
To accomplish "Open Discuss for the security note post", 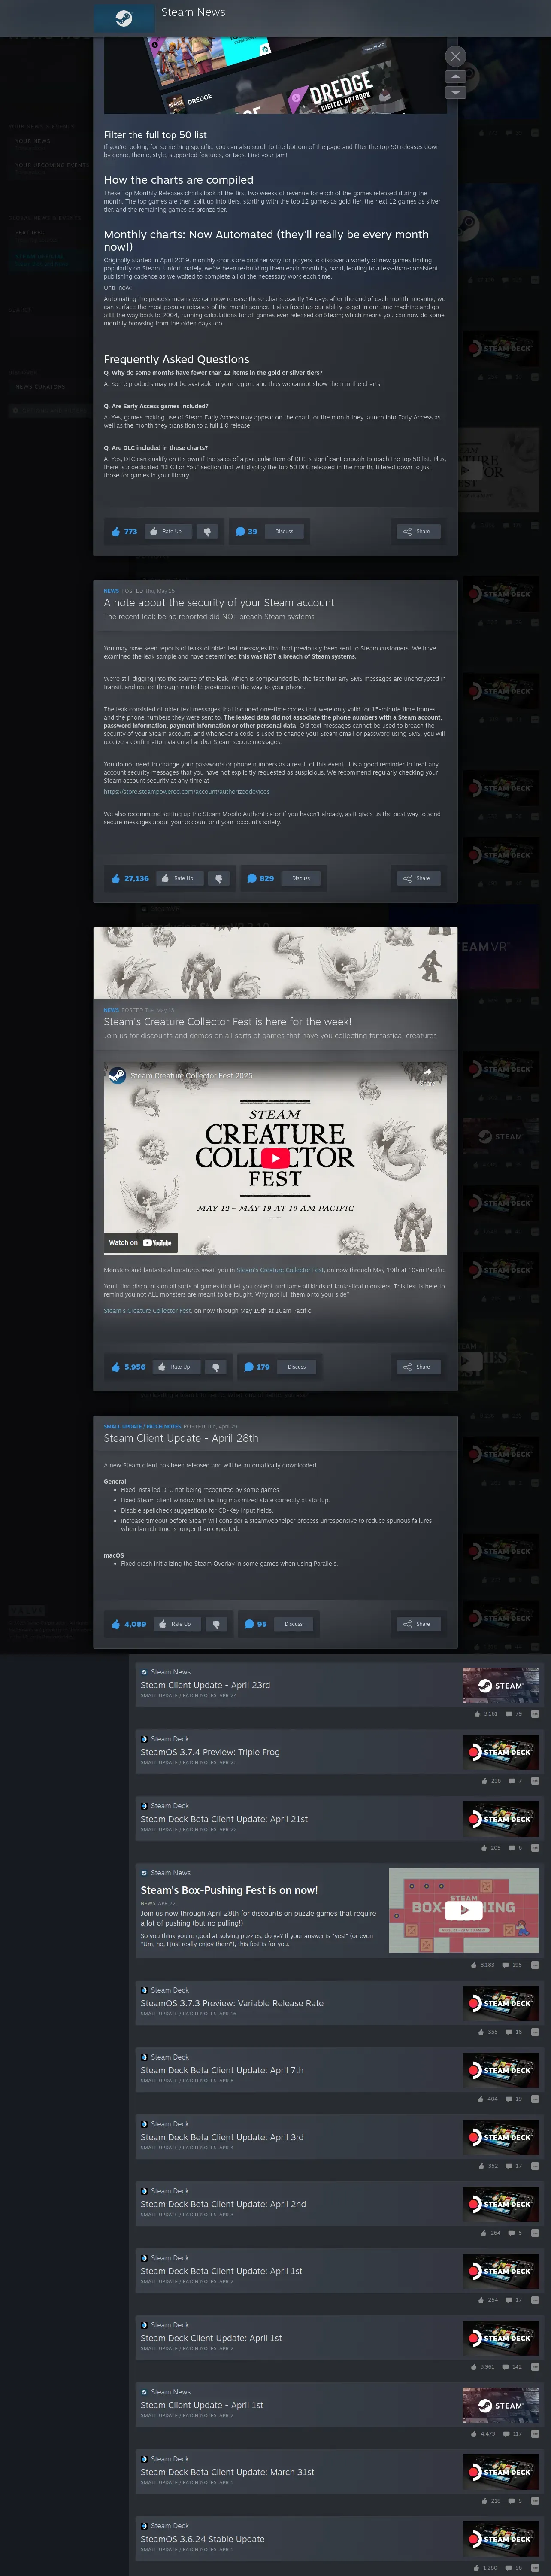I will click(x=301, y=878).
